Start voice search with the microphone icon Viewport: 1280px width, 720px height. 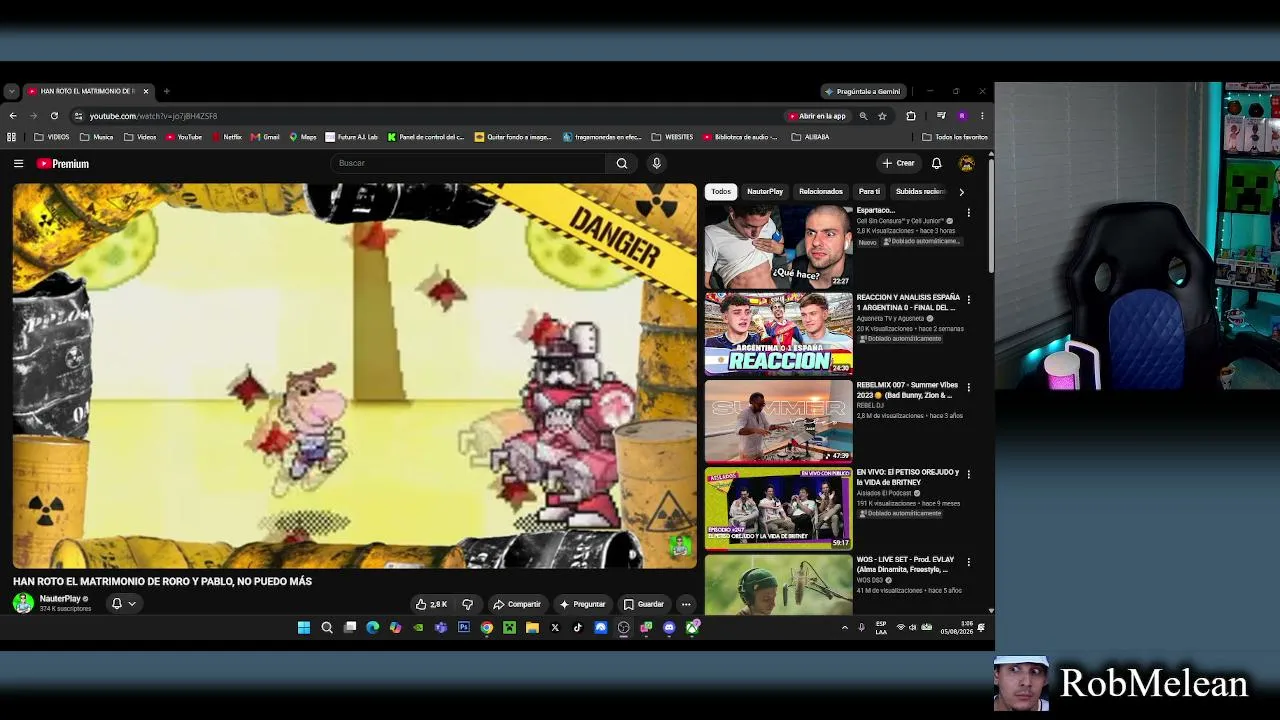pos(656,163)
